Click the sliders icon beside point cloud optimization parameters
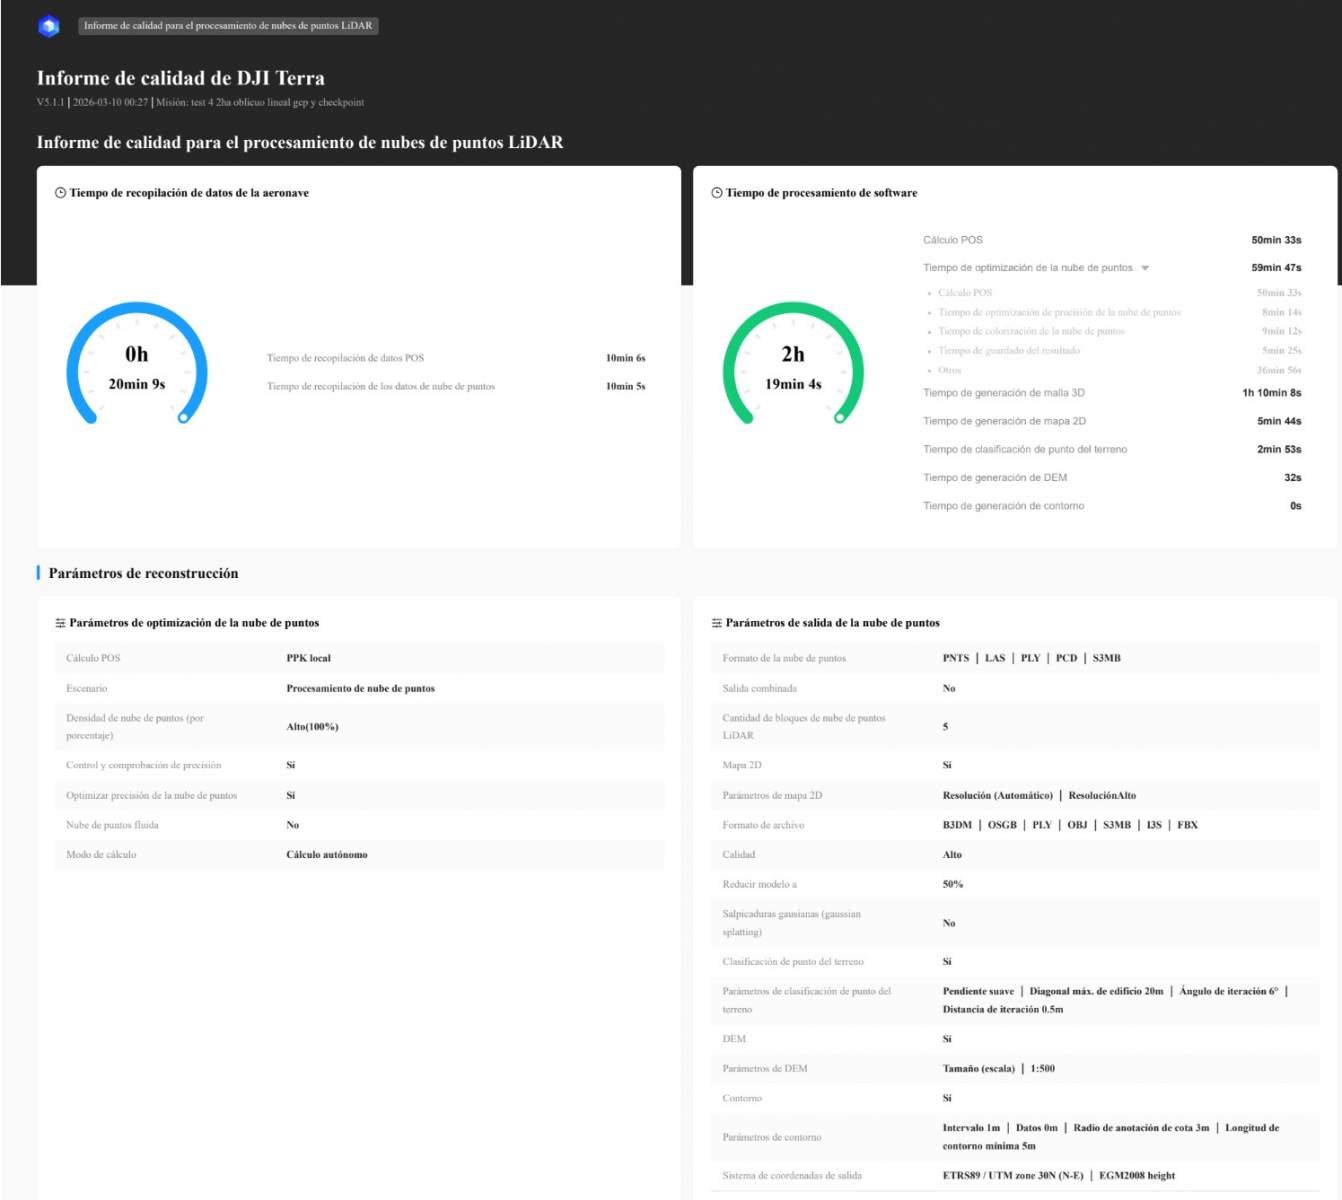 (60, 623)
